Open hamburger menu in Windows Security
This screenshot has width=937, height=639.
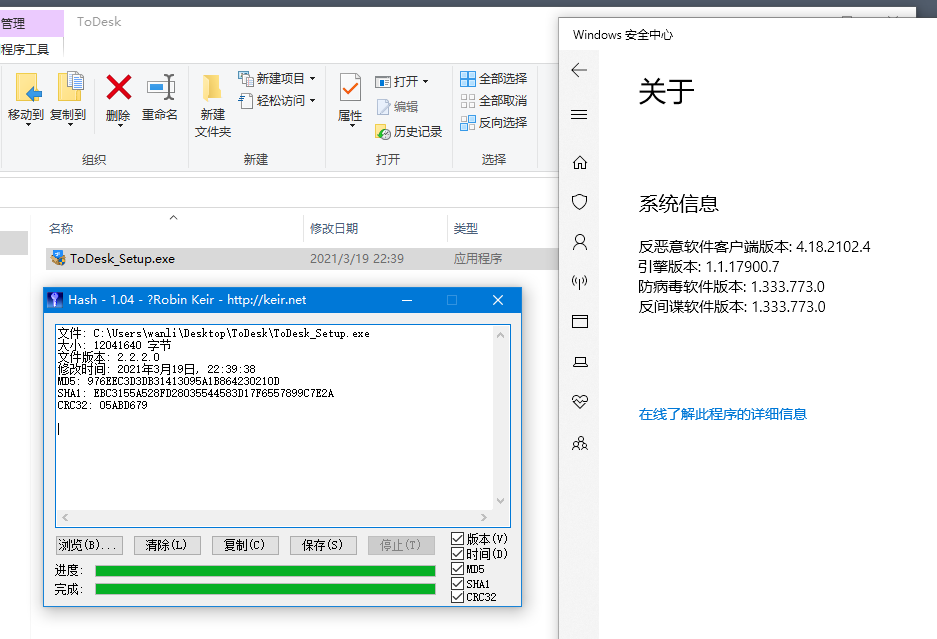(579, 115)
